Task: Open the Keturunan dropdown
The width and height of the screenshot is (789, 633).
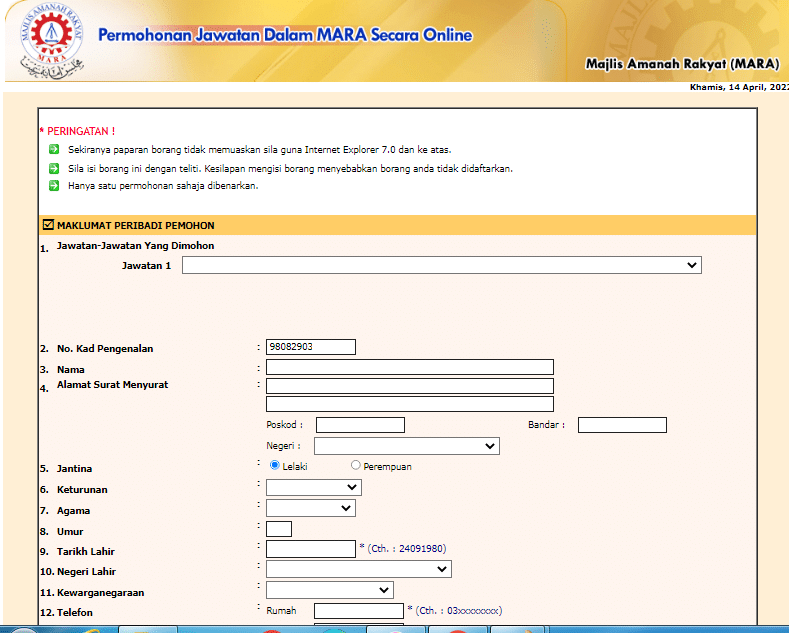Action: pos(314,487)
